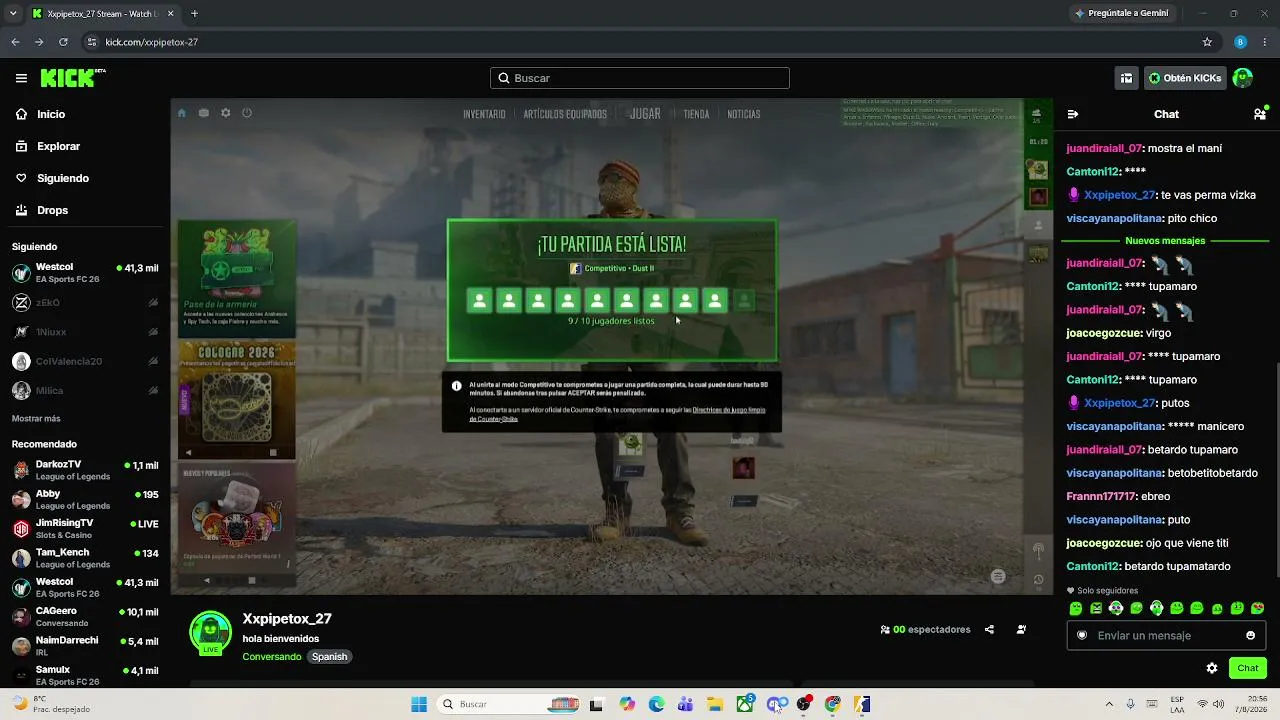Click the share stream icon

tap(989, 630)
